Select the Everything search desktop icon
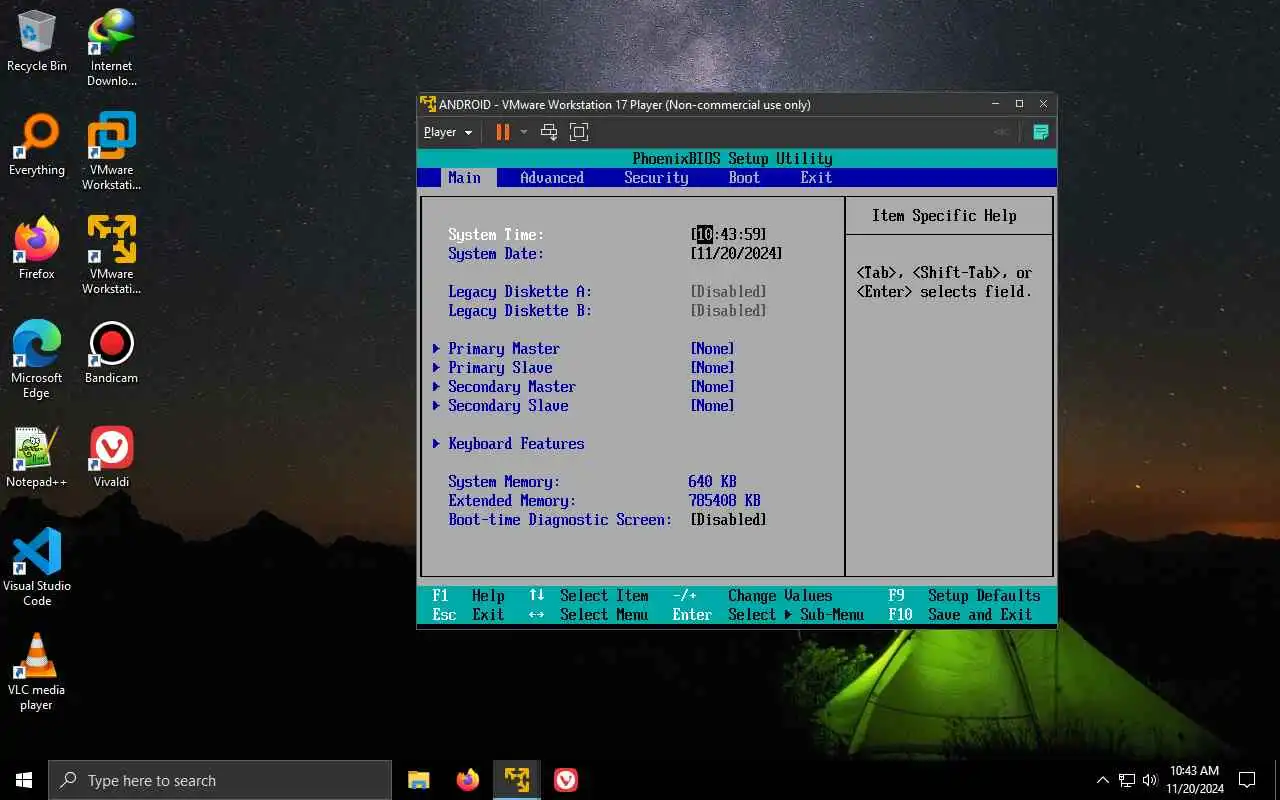The width and height of the screenshot is (1280, 800). 37,145
